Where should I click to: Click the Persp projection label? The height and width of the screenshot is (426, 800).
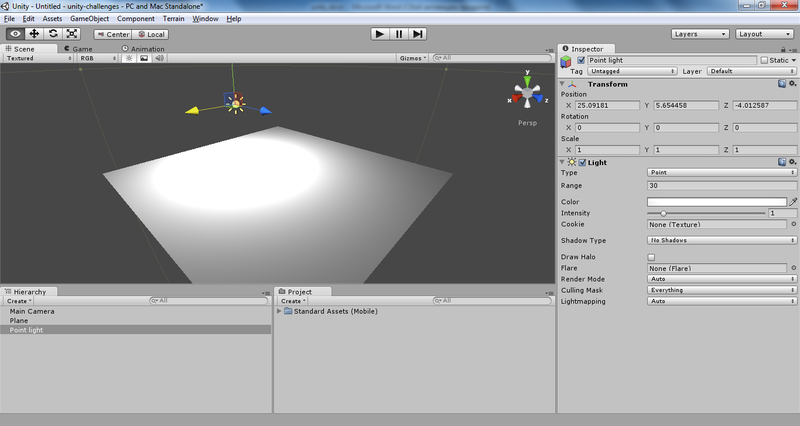(527, 123)
